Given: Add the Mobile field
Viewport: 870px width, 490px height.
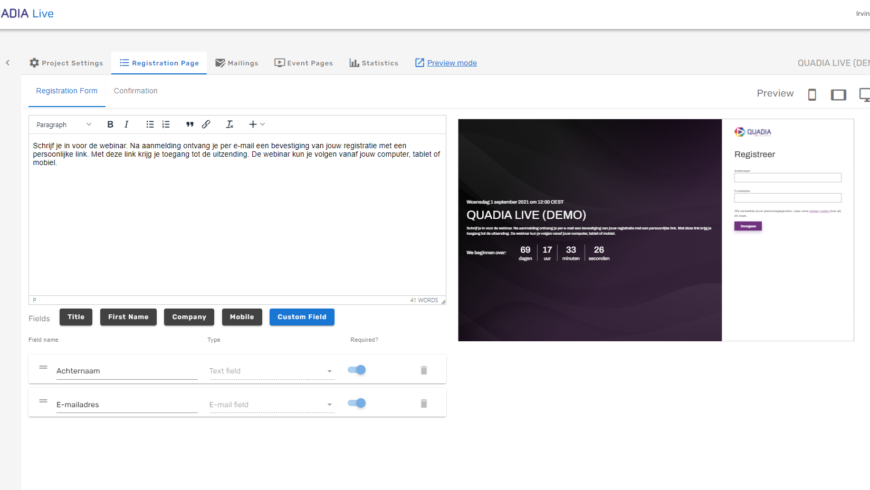Looking at the screenshot, I should [242, 317].
